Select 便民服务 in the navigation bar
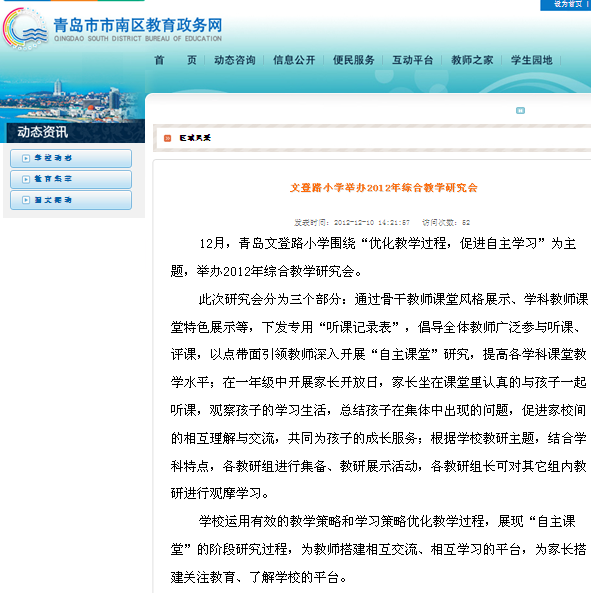Image resolution: width=591 pixels, height=593 pixels. tap(354, 60)
